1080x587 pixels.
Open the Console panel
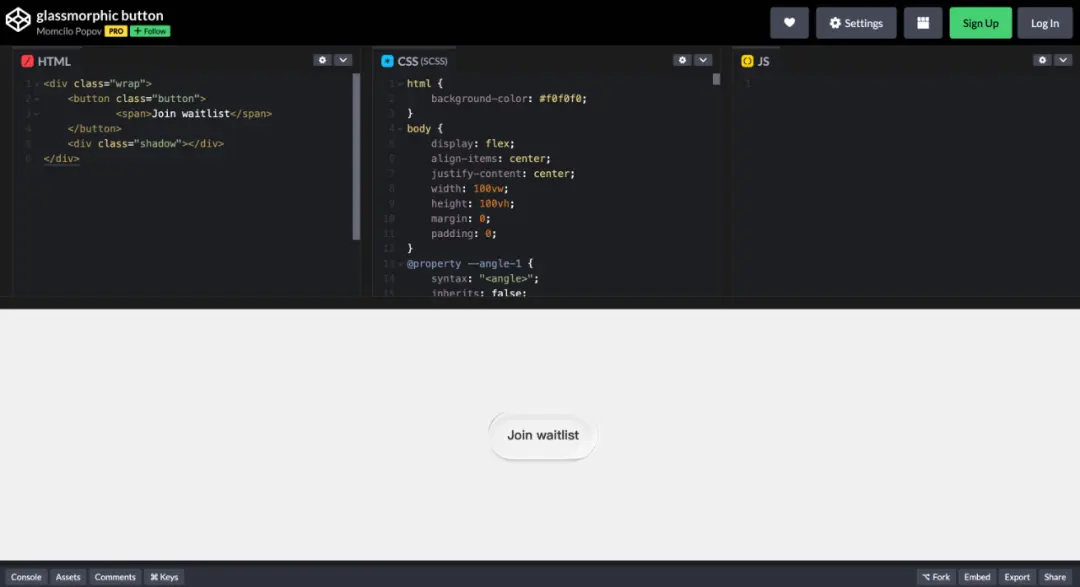26,577
